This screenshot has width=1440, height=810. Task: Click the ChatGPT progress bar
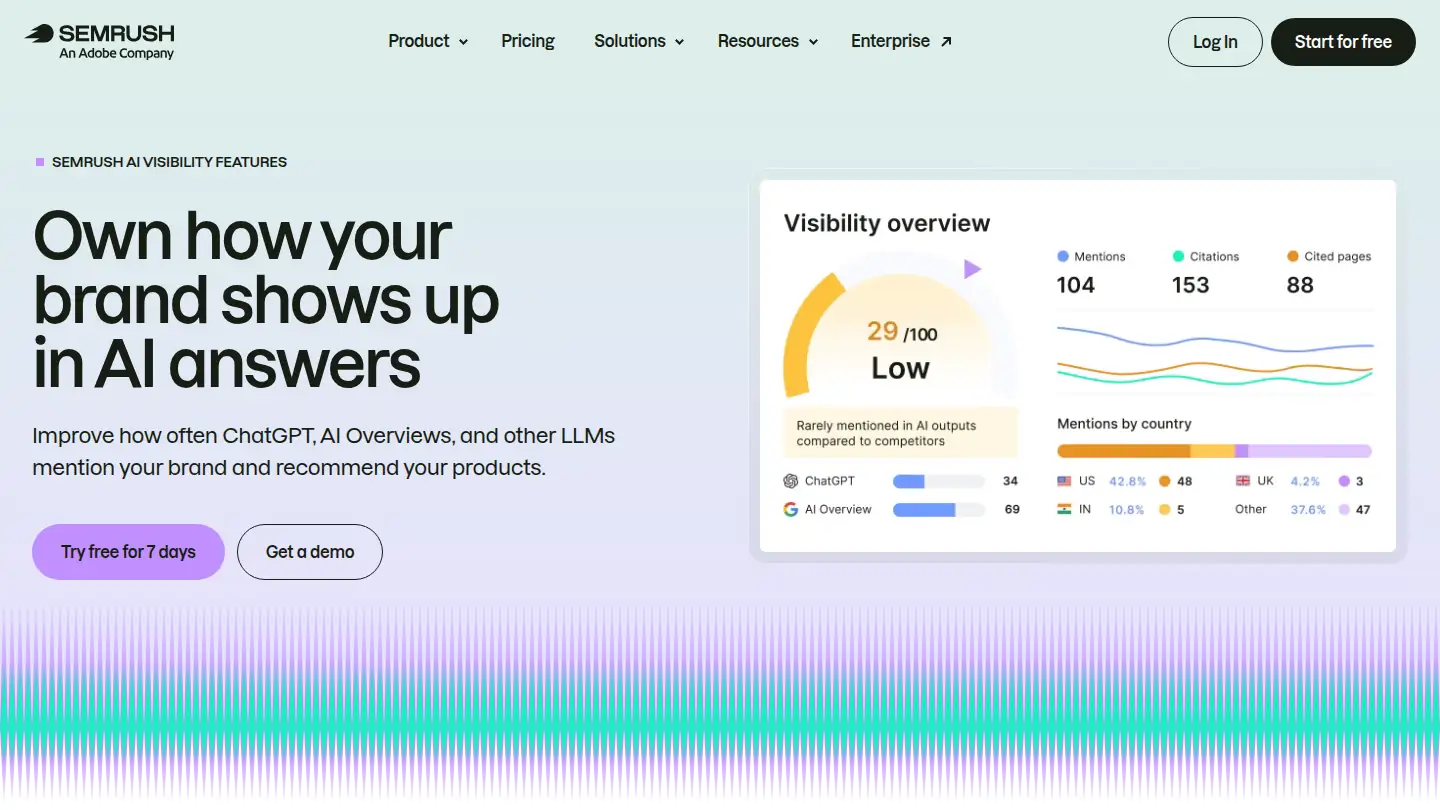(x=939, y=481)
